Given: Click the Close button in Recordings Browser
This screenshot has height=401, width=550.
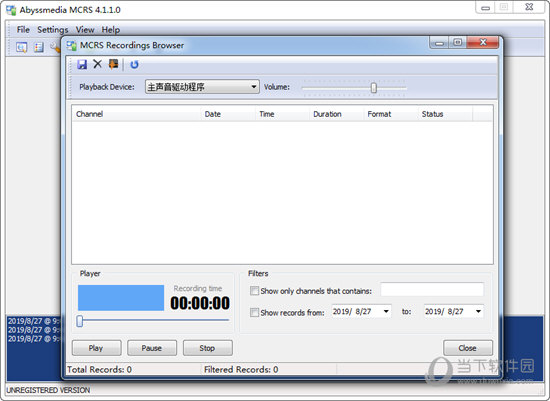Looking at the screenshot, I should [x=468, y=348].
